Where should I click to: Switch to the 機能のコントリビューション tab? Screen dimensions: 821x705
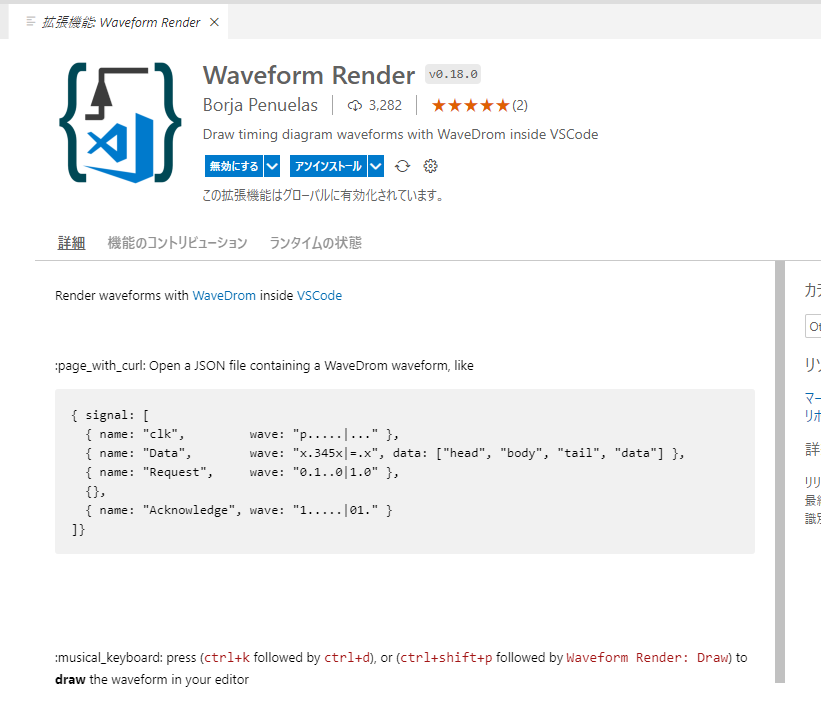coord(177,243)
